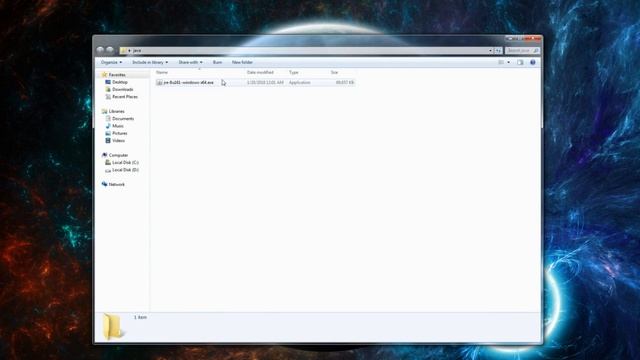Open the Videos library

(x=118, y=141)
